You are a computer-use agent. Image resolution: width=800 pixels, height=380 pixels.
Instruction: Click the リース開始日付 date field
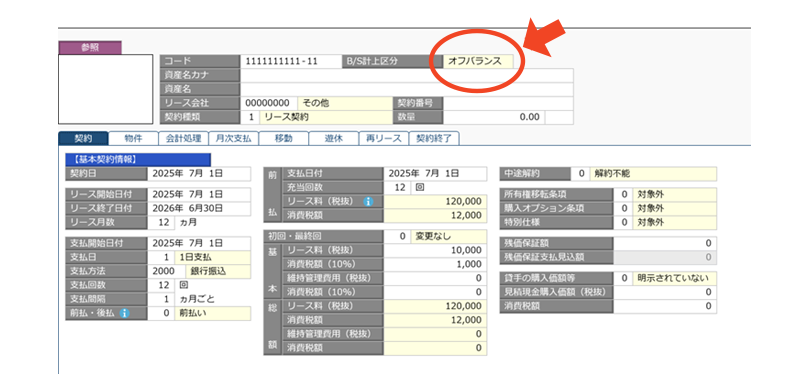[x=199, y=194]
